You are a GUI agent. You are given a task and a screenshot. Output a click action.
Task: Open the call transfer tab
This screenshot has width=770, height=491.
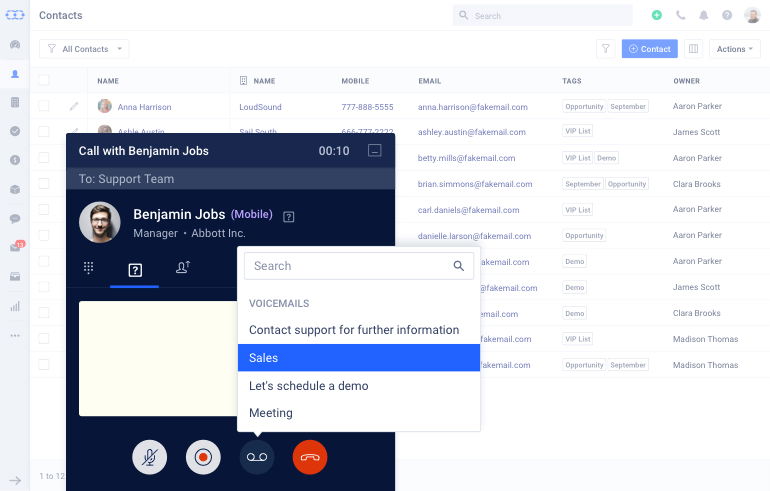[x=183, y=268]
